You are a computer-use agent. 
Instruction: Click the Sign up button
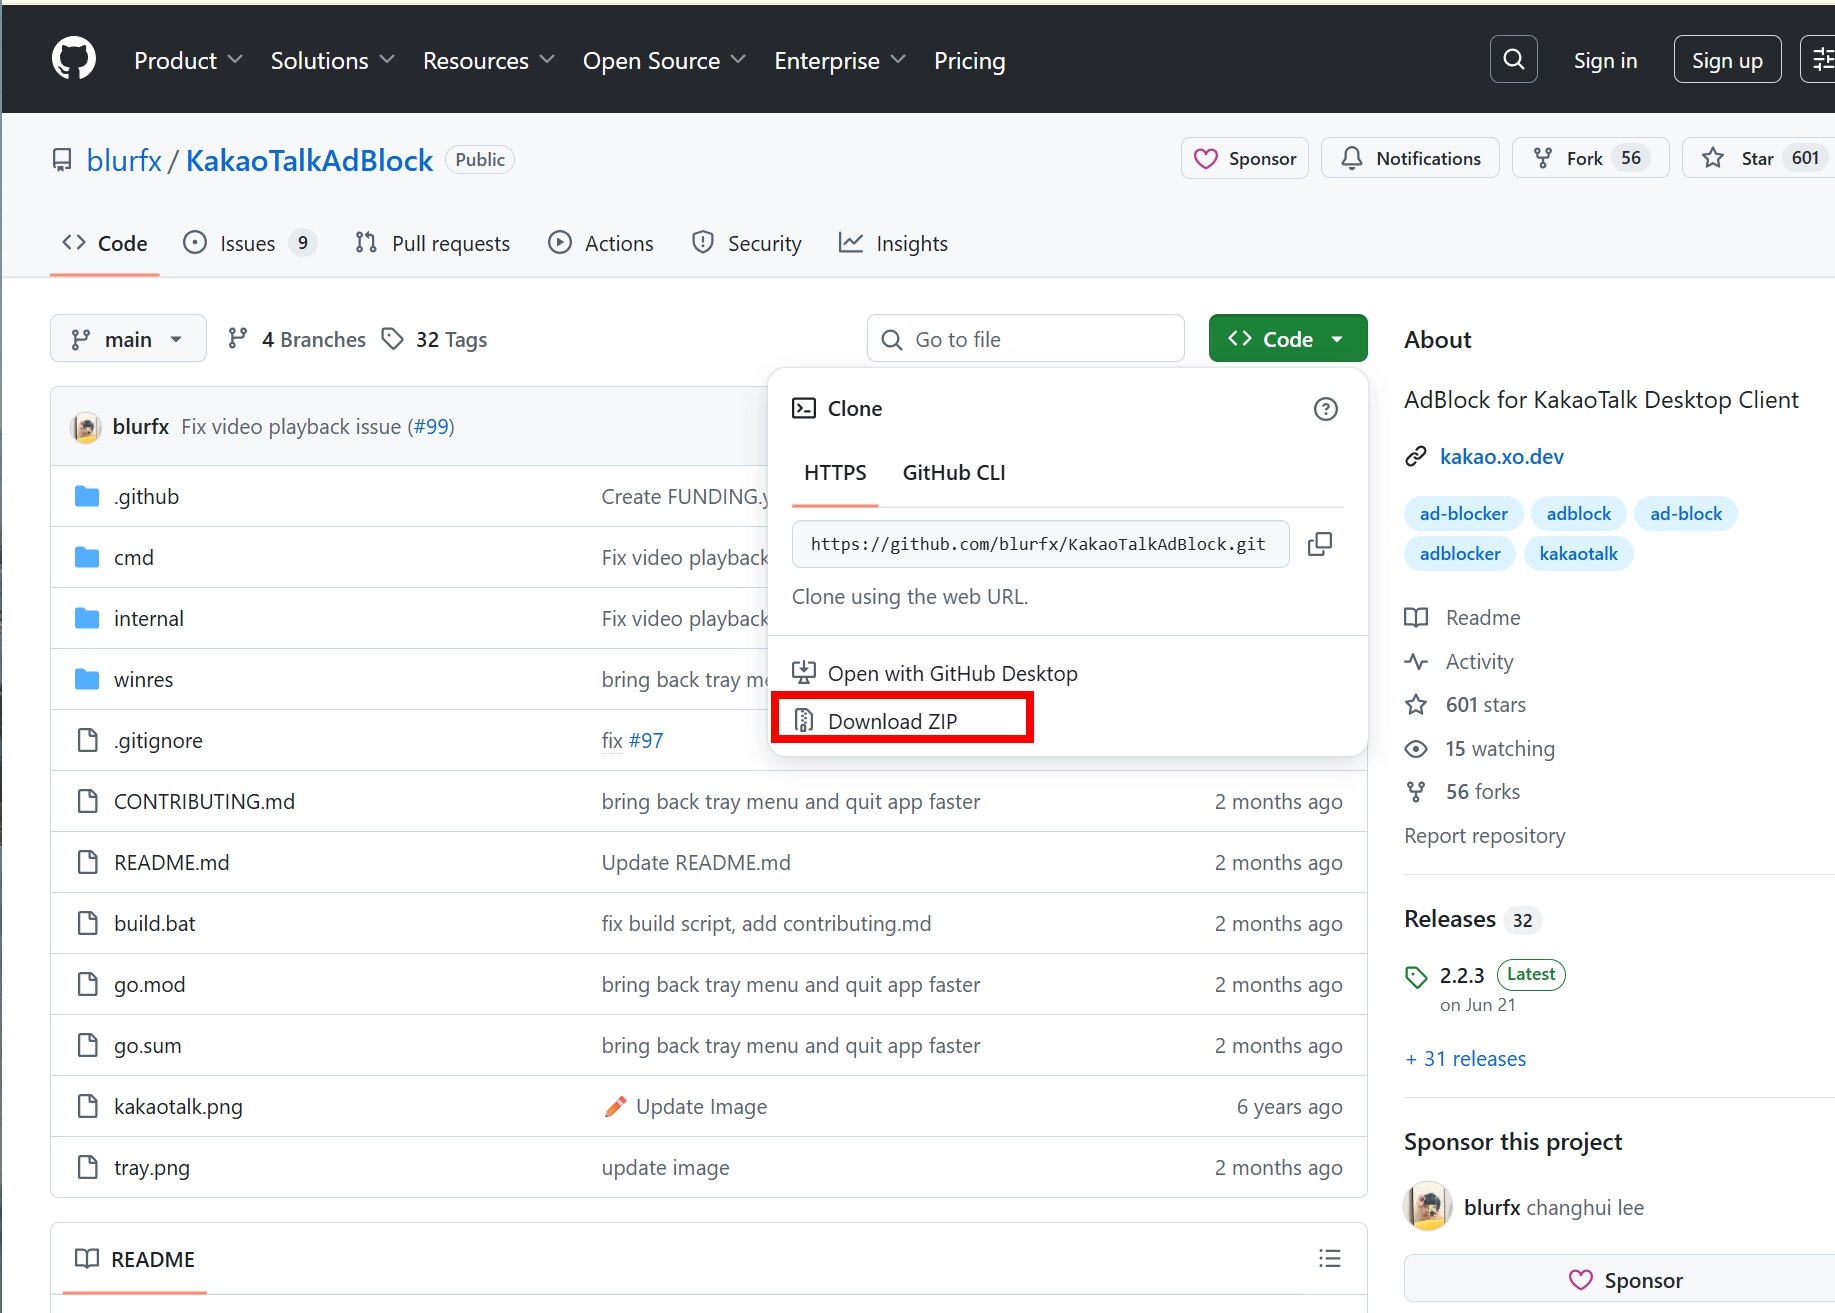pos(1727,60)
